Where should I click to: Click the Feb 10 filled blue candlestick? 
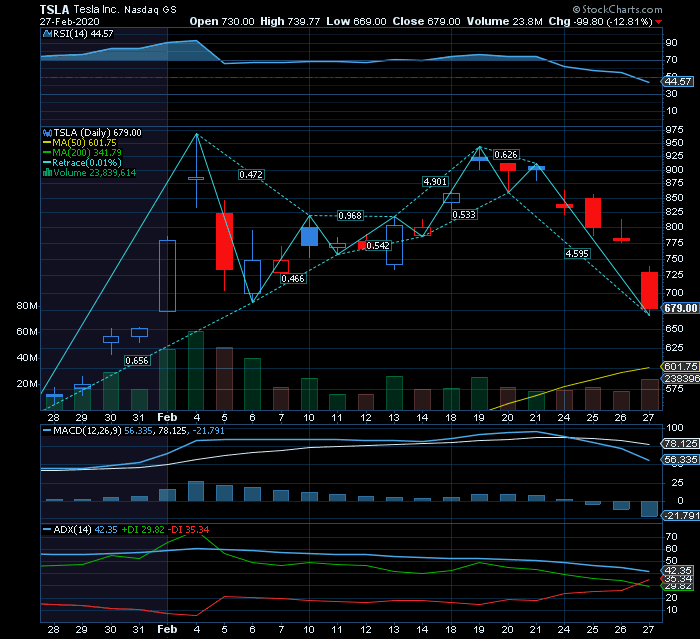click(x=309, y=236)
